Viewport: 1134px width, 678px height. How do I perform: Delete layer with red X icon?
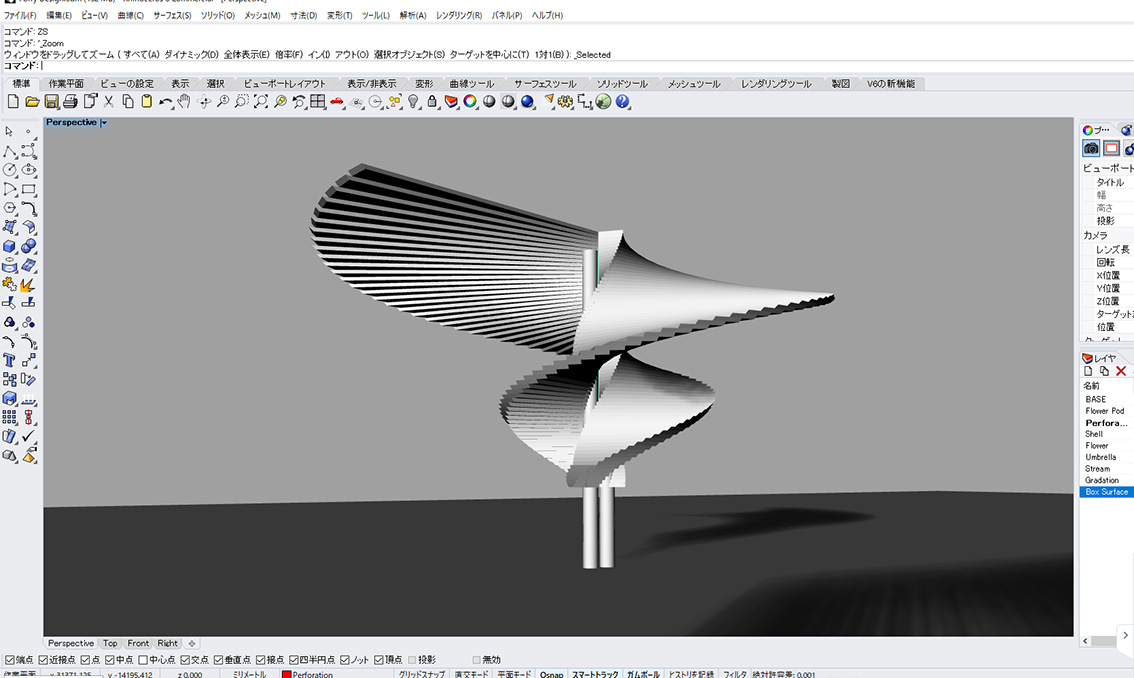tap(1121, 371)
